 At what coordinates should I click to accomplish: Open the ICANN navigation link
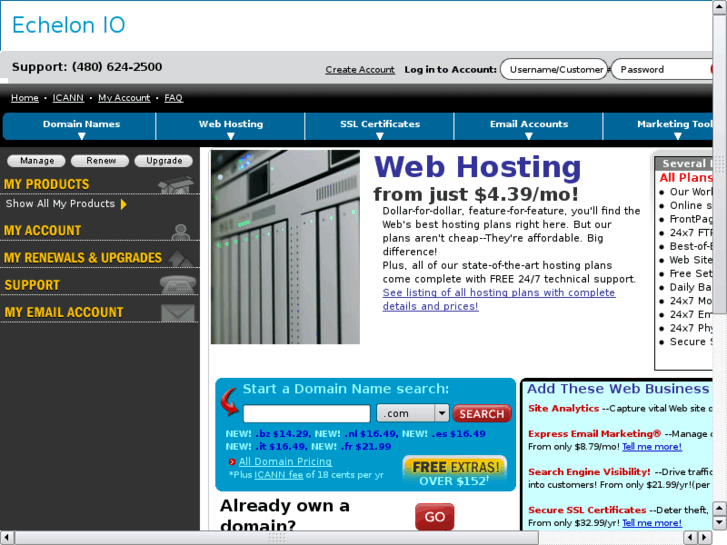pyautogui.click(x=68, y=98)
